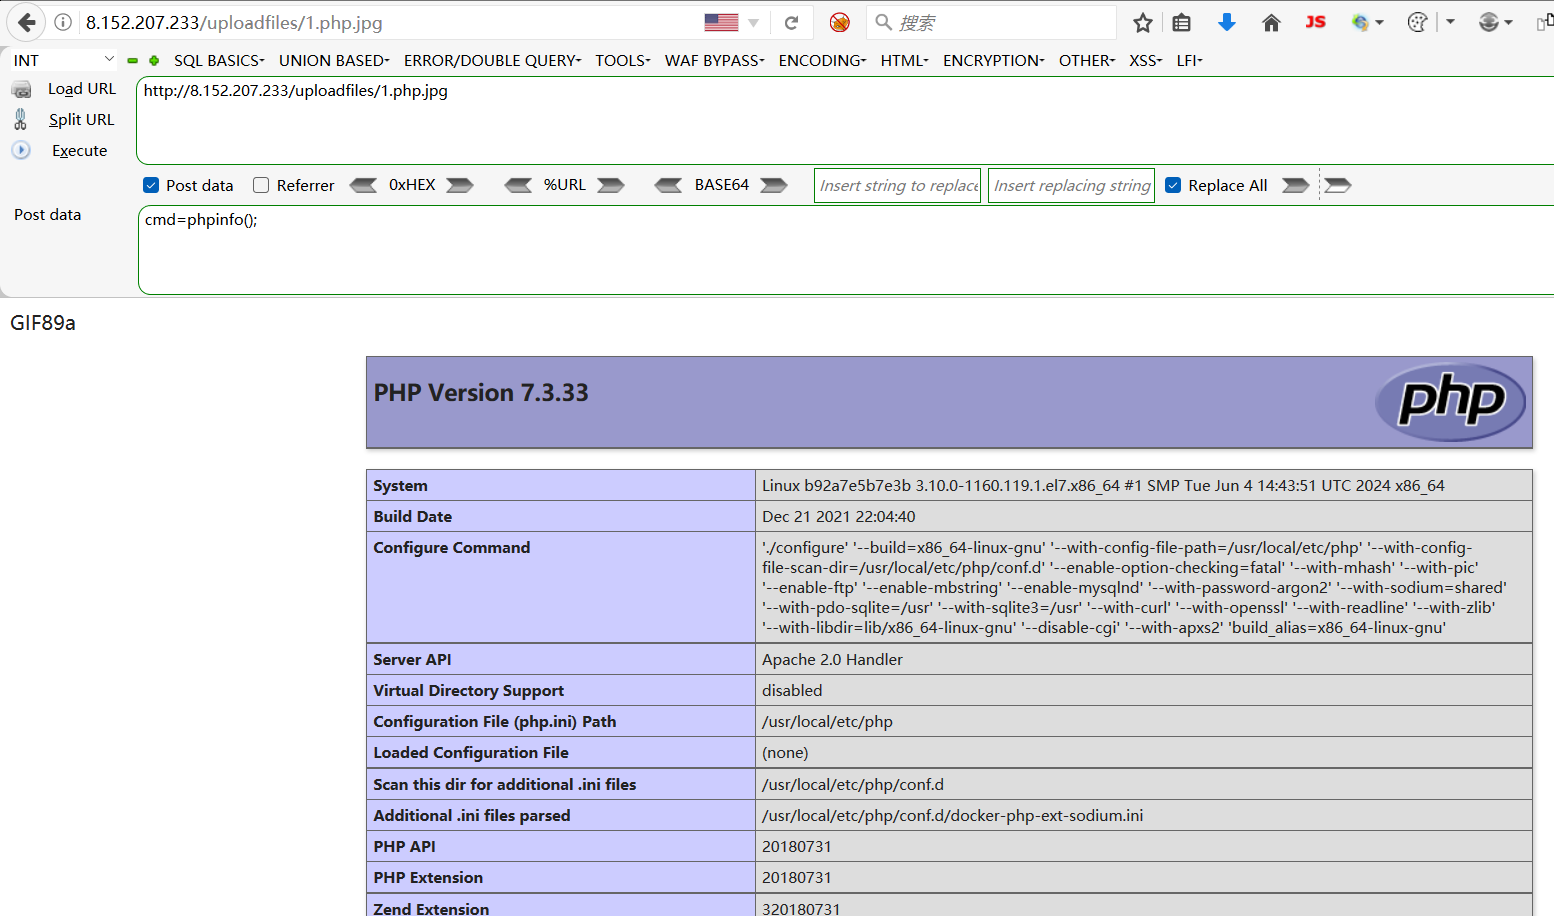Click the arrow right after Replace All
Viewport: 1554px width, 916px height.
point(1296,185)
